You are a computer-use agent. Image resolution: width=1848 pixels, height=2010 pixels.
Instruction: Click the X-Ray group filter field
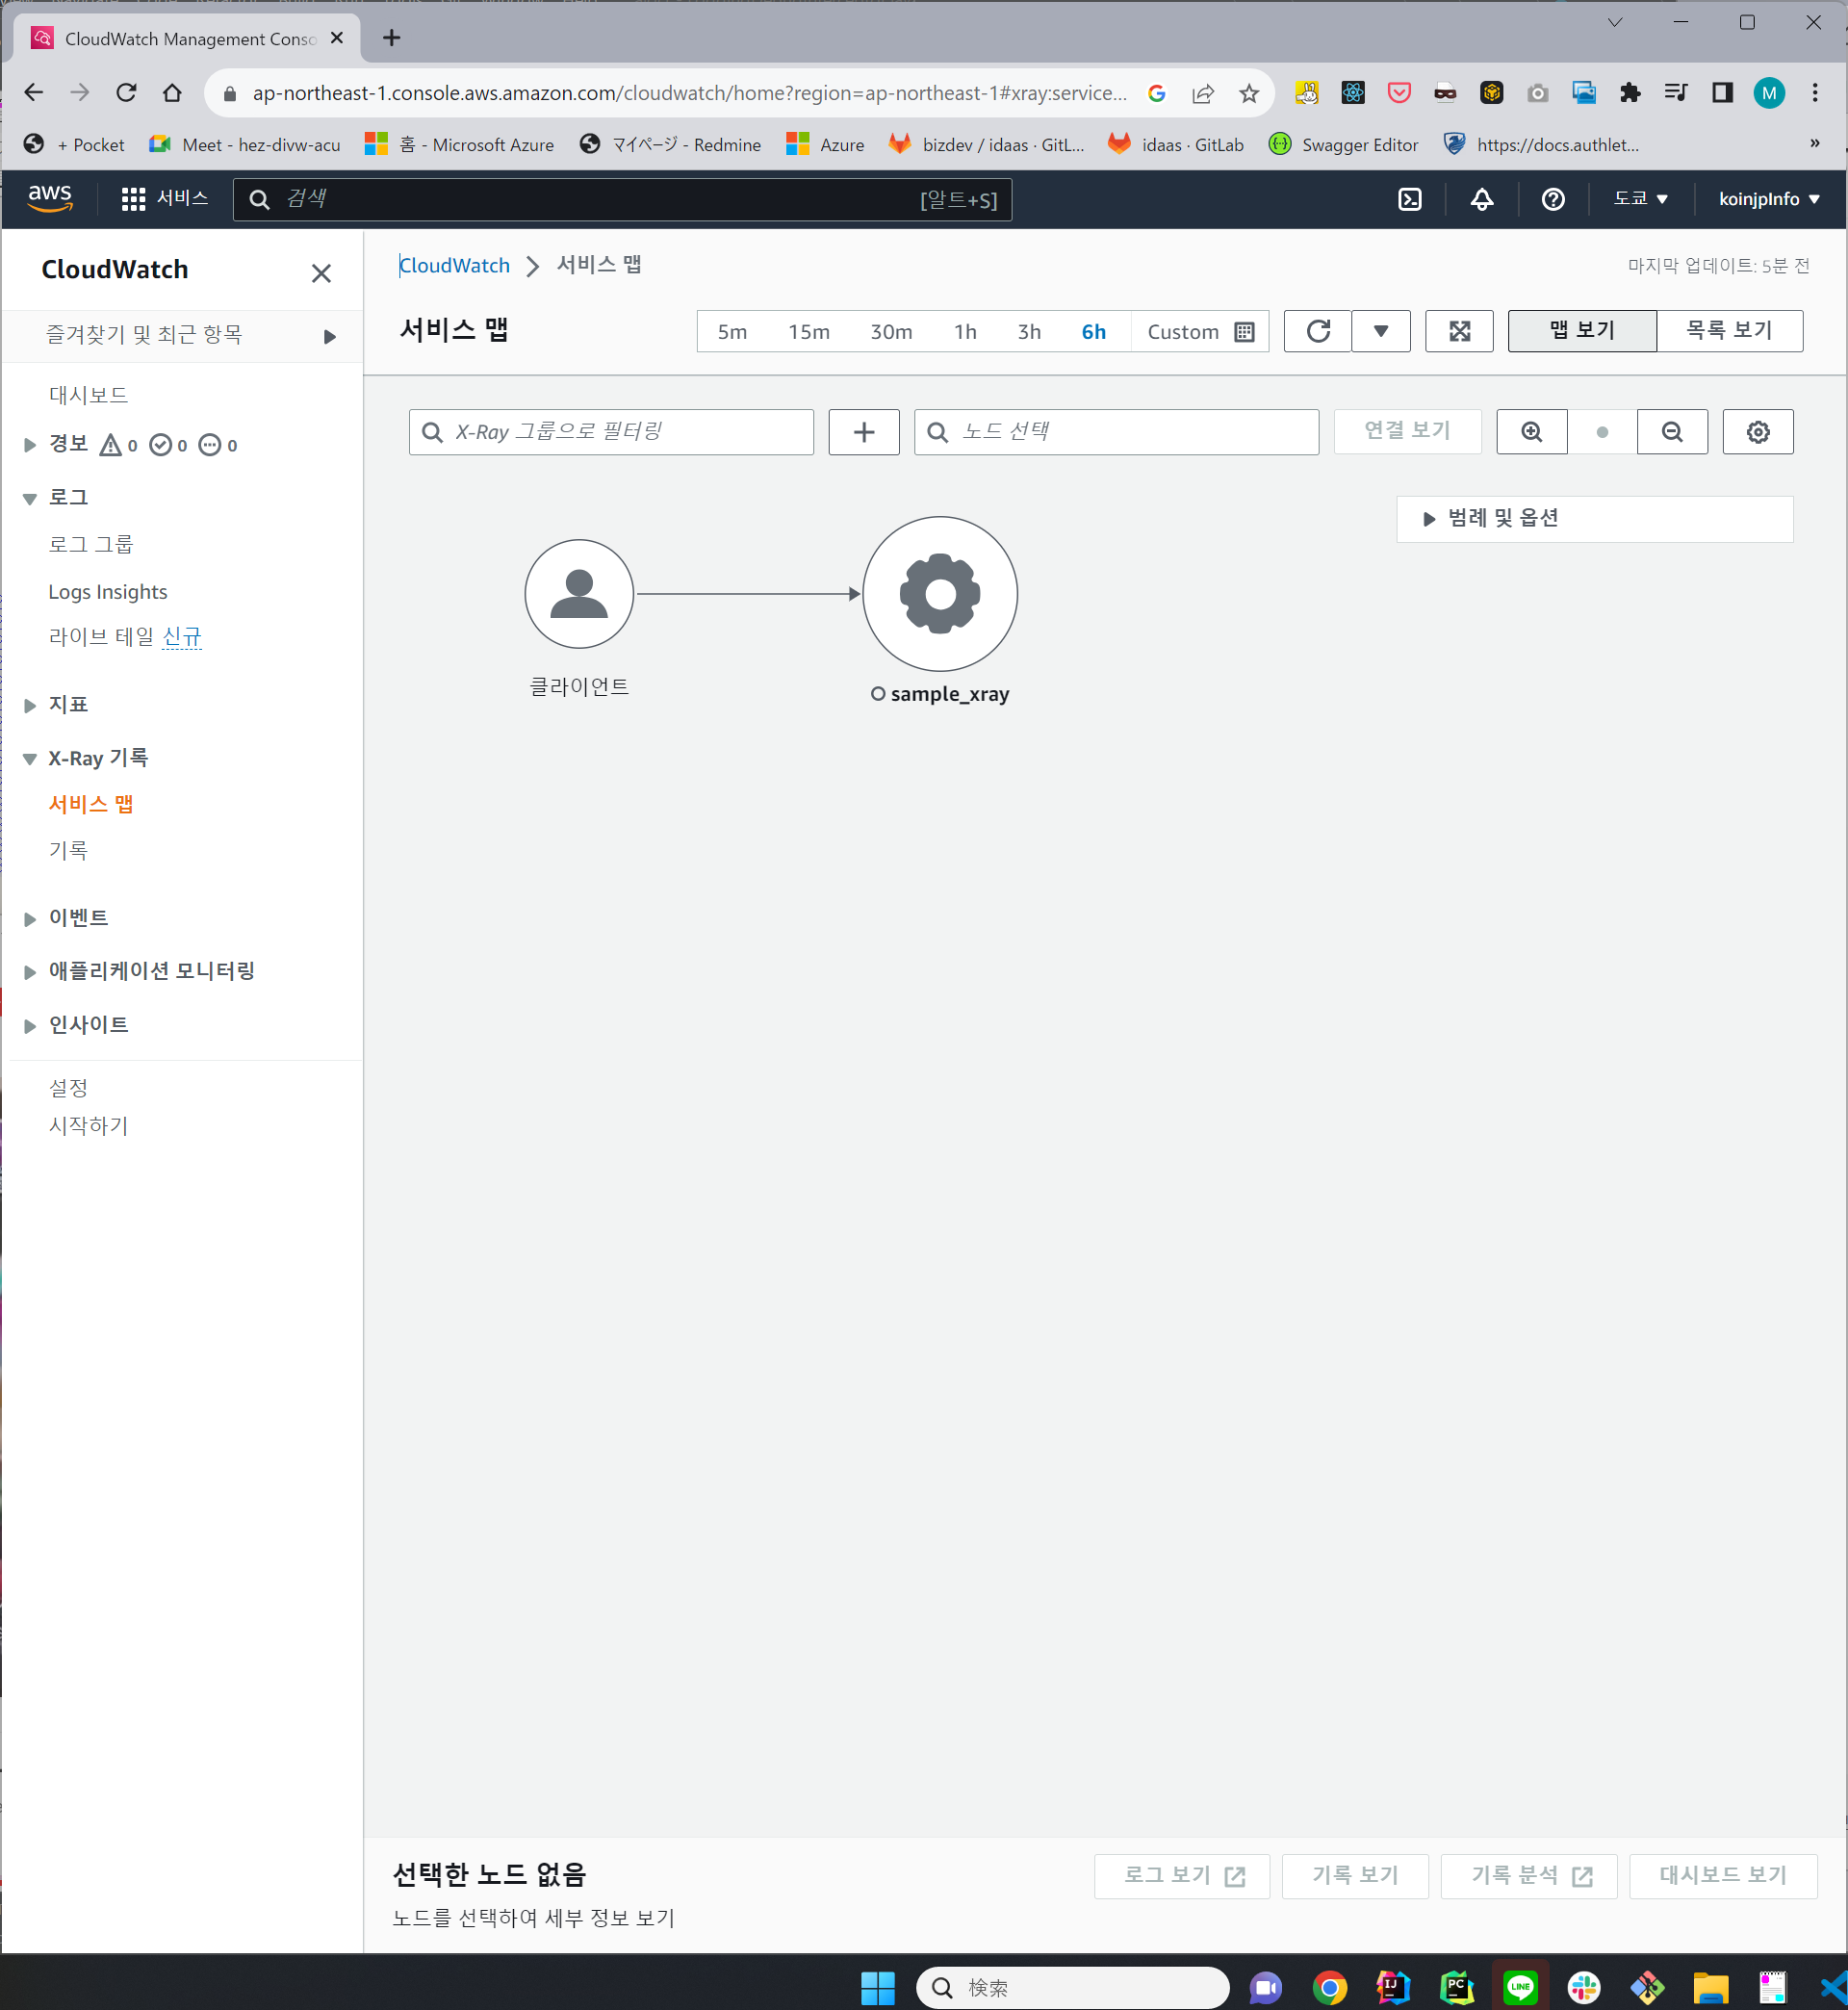610,432
